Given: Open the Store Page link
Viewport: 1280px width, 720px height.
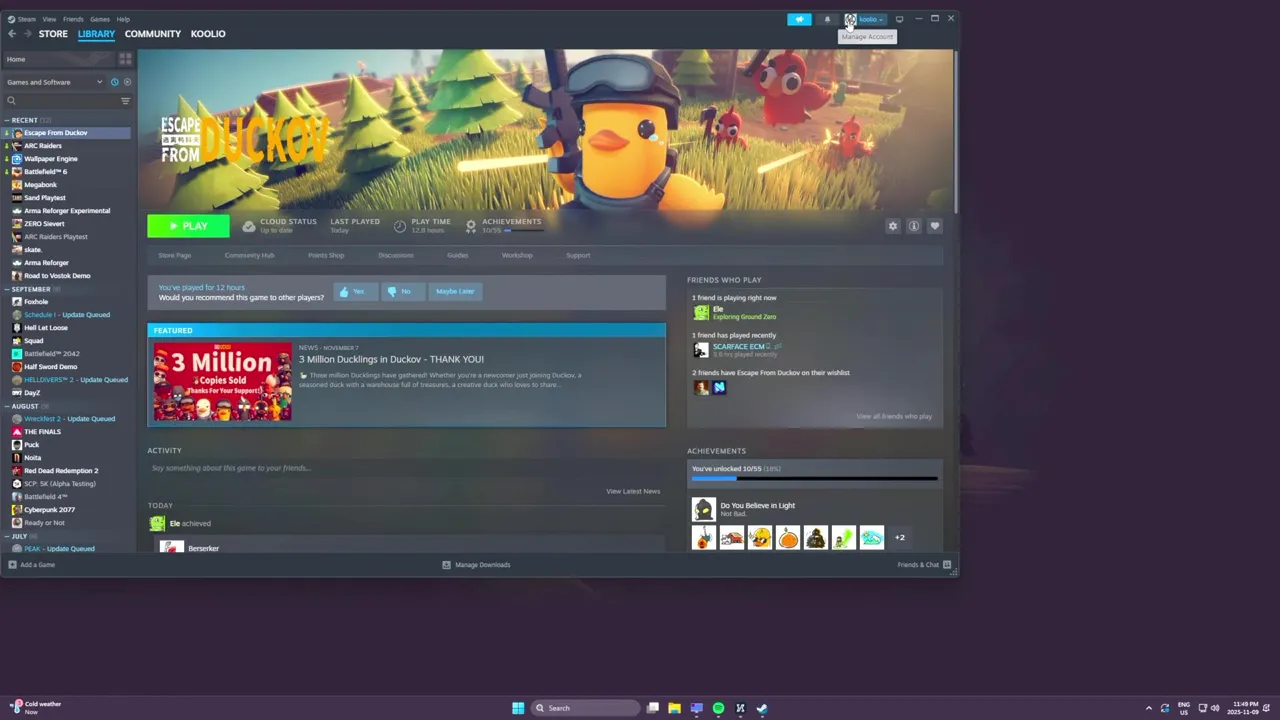Looking at the screenshot, I should tap(174, 255).
